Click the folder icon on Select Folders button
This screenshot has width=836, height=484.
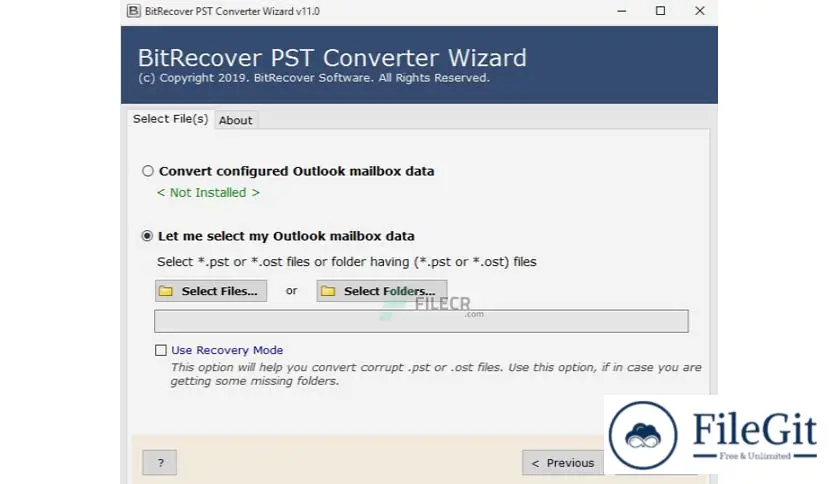click(x=328, y=291)
